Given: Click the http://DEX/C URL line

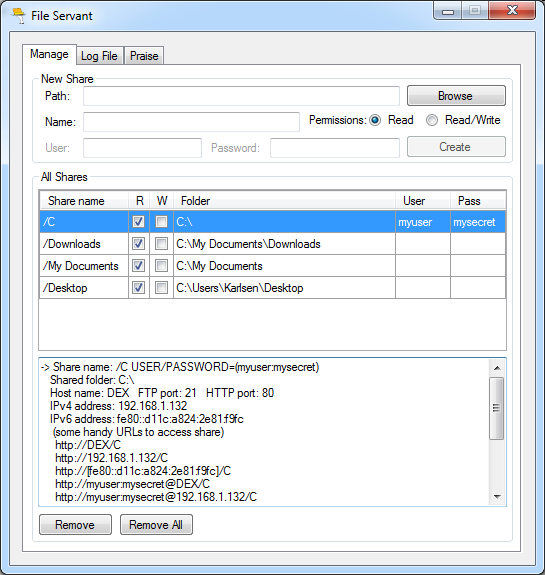Looking at the screenshot, I should click(88, 445).
